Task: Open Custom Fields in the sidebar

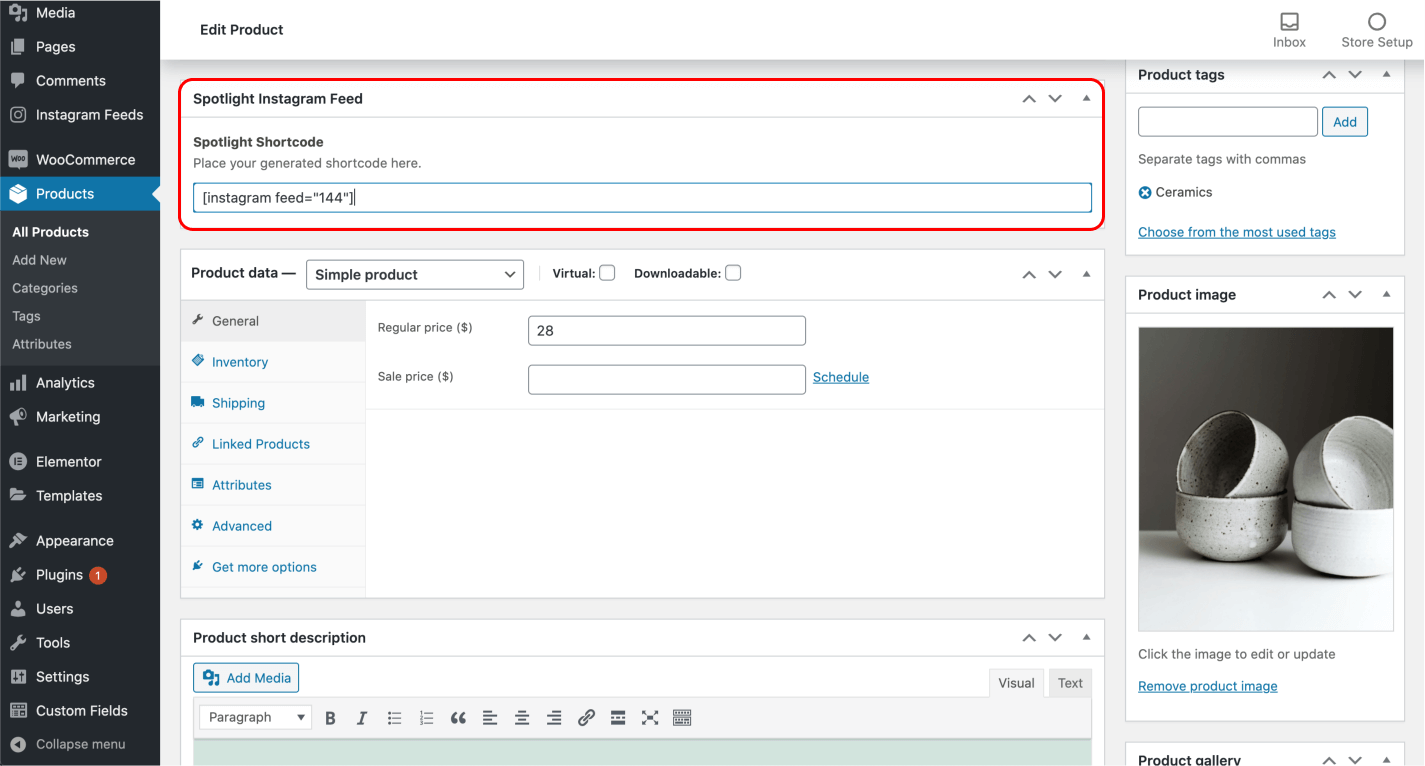Action: pos(80,711)
